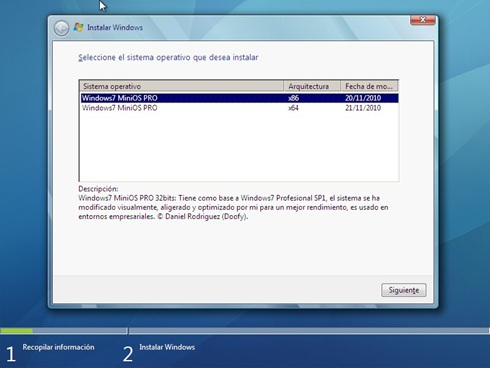Click the step 1 Recopilar información label

point(58,347)
